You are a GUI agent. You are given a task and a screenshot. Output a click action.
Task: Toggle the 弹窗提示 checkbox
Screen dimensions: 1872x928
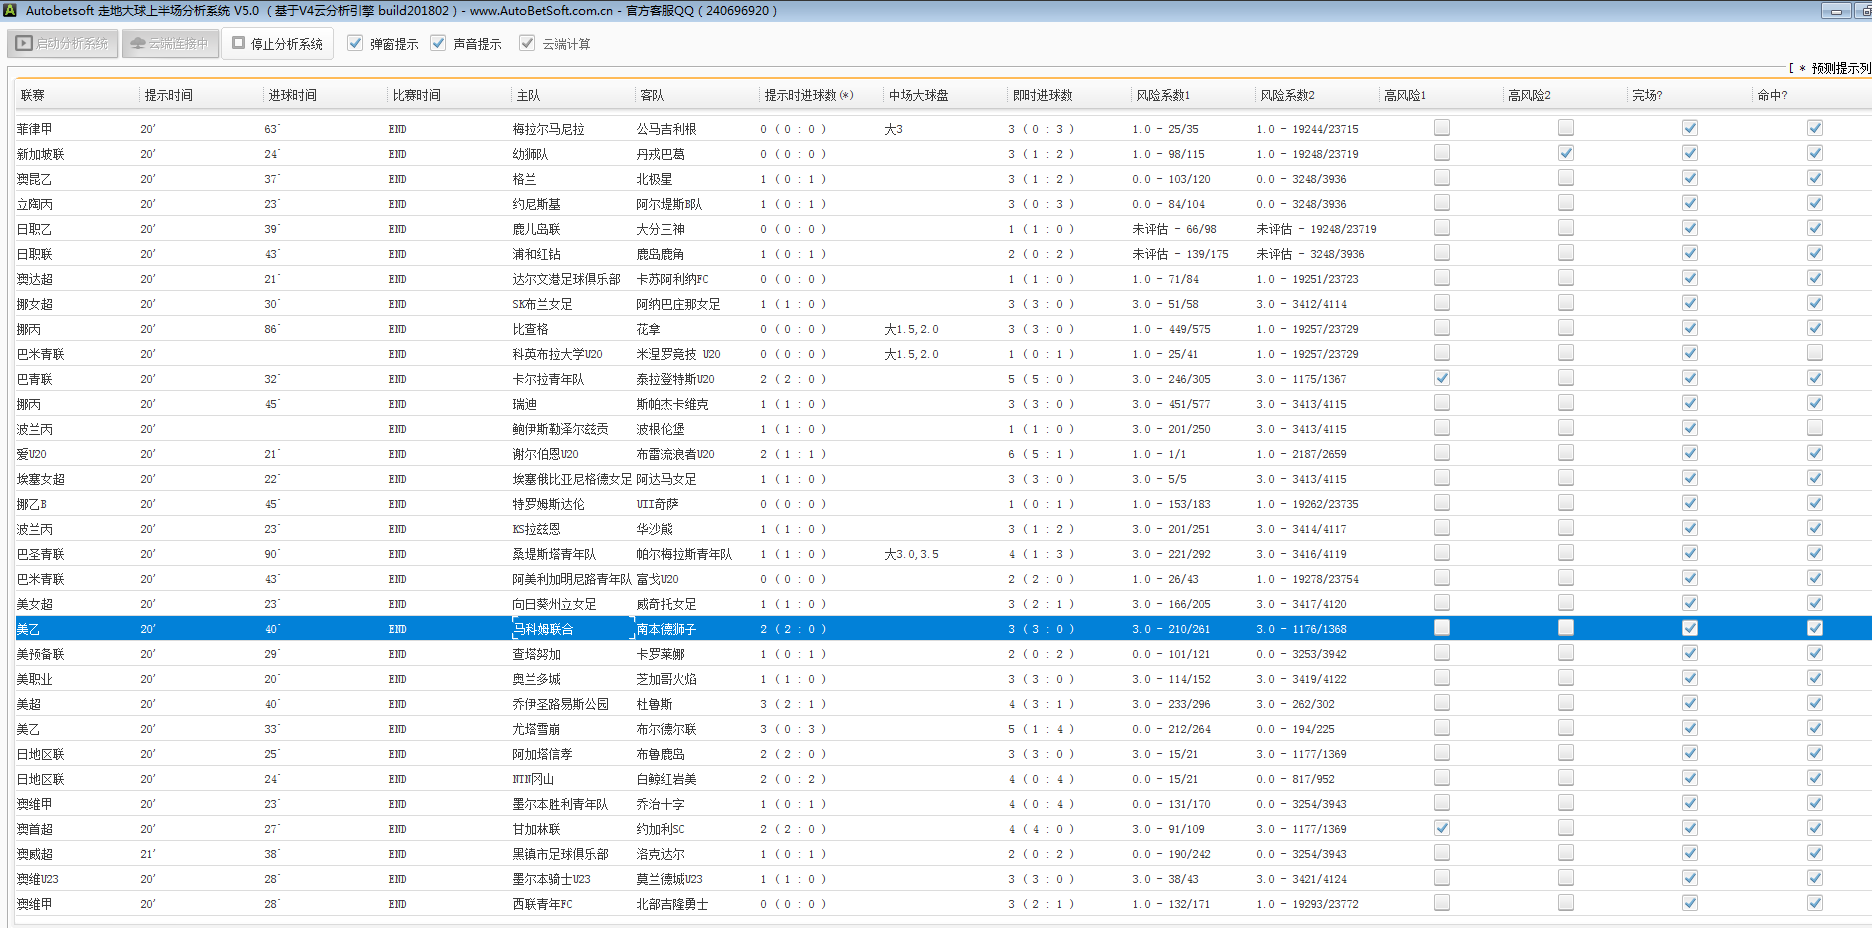click(x=355, y=44)
